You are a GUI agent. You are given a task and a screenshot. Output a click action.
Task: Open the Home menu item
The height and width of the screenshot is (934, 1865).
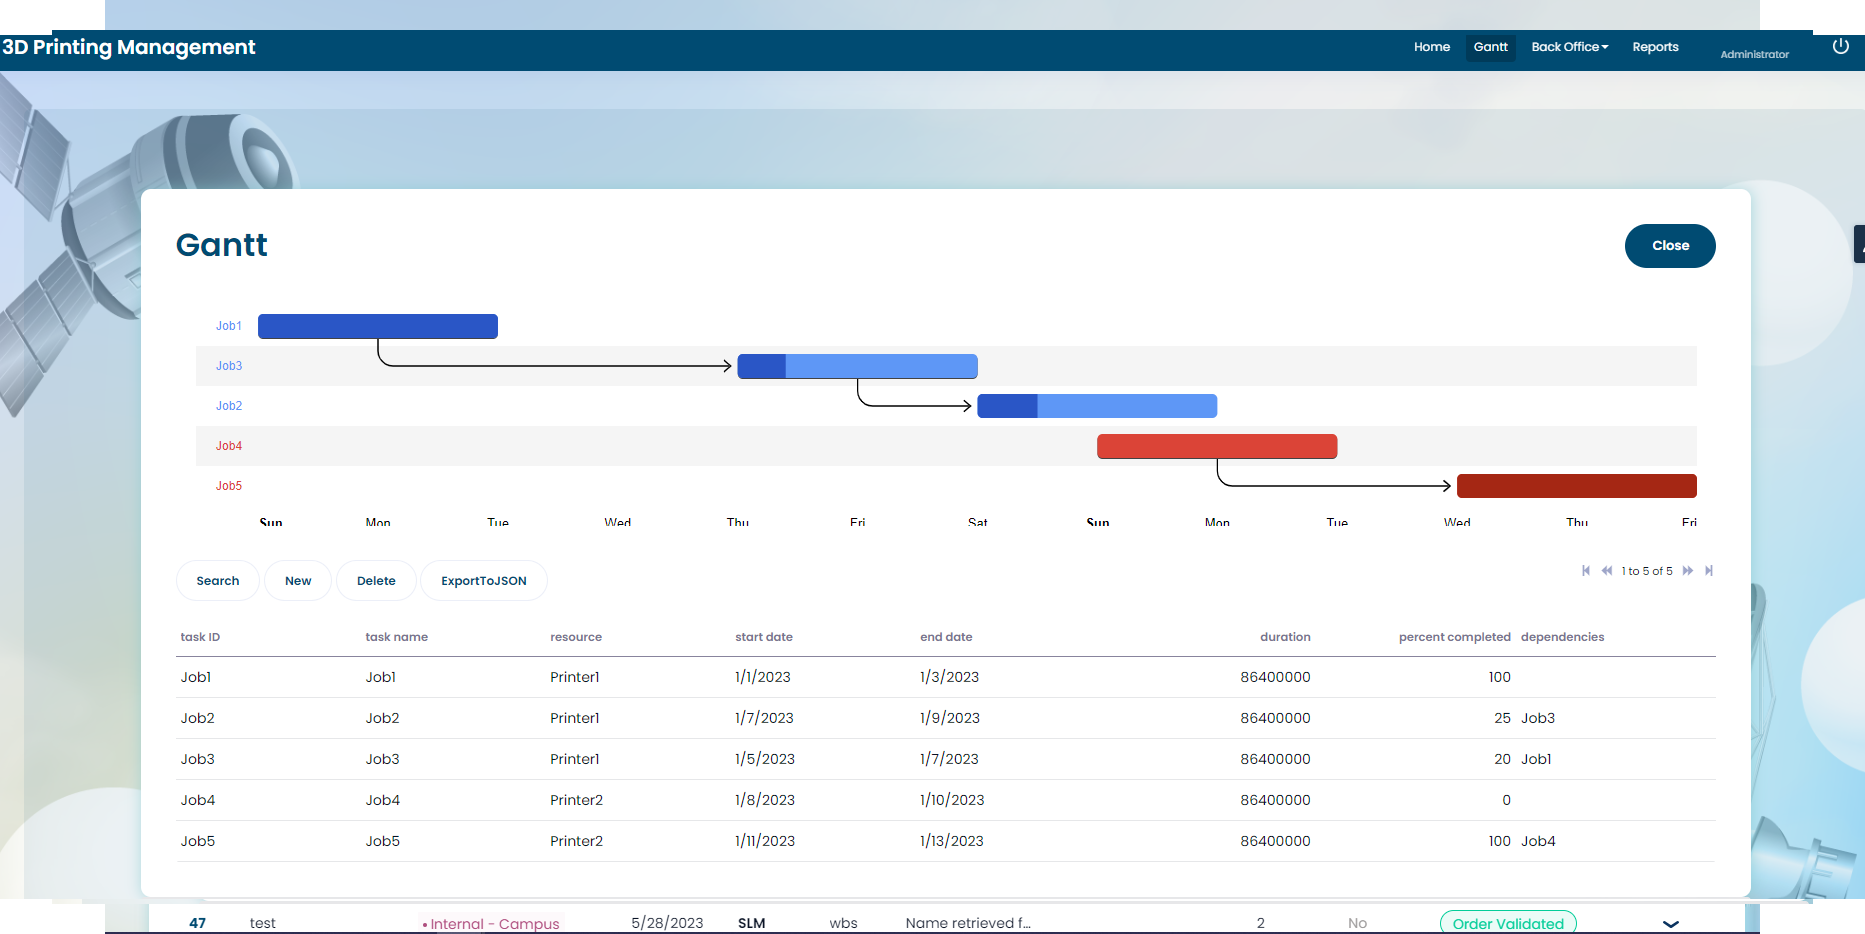[1431, 47]
